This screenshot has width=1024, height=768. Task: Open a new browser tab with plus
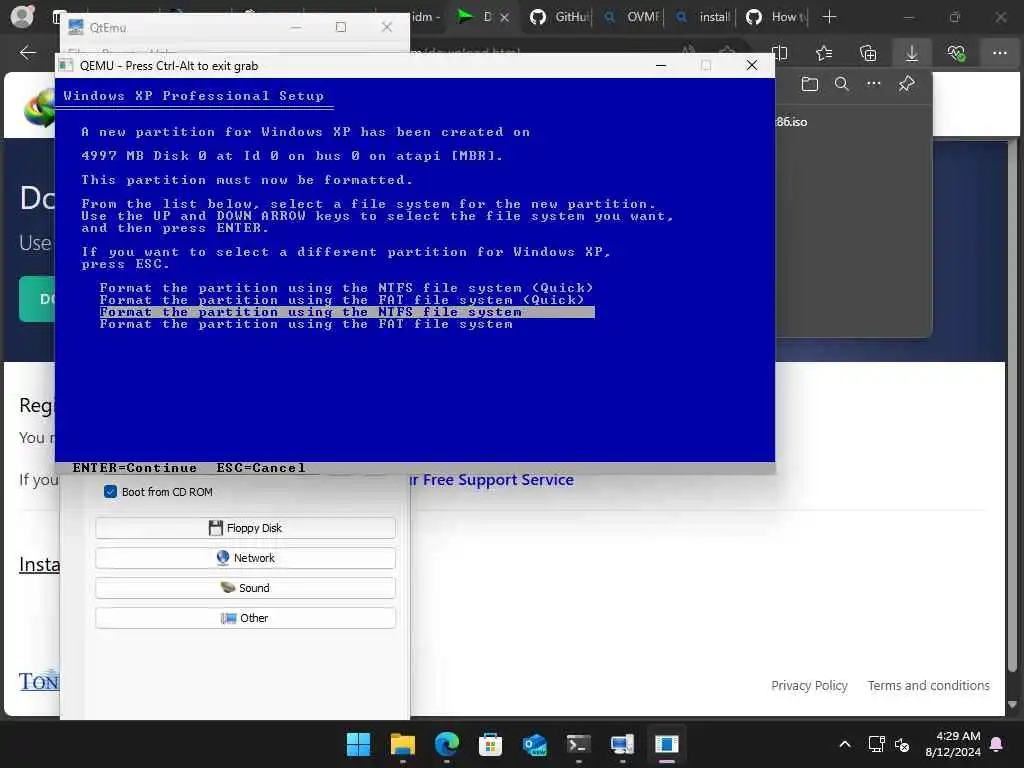pyautogui.click(x=829, y=17)
